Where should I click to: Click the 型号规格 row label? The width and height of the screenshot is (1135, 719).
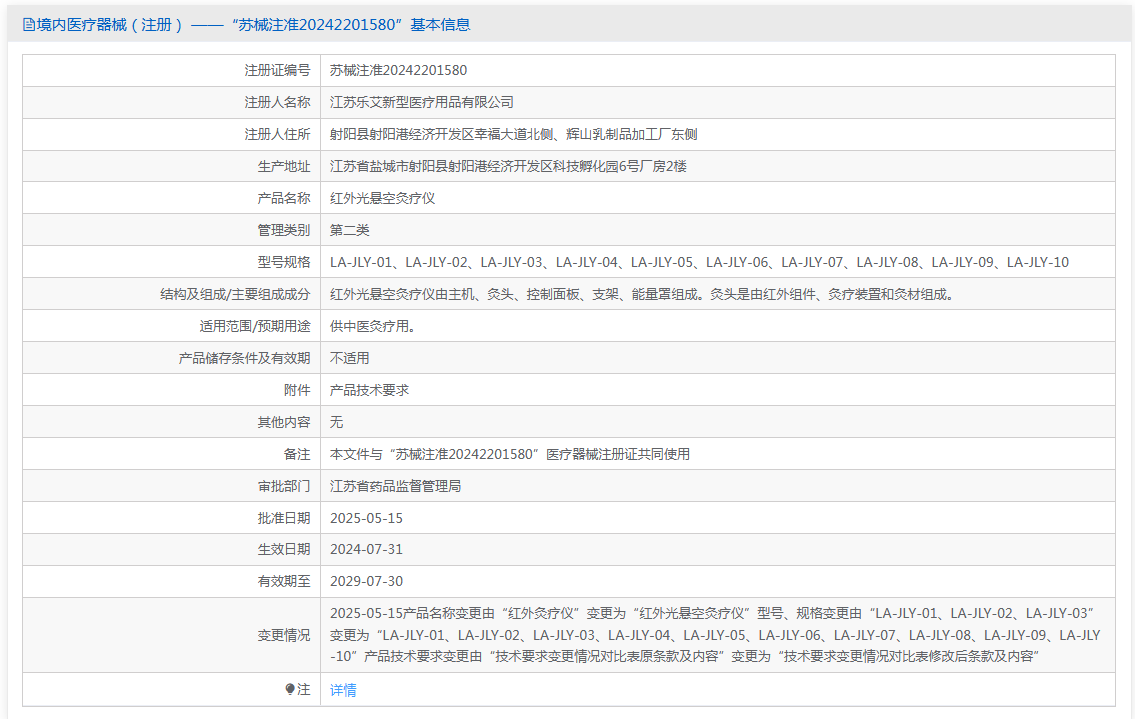click(284, 262)
